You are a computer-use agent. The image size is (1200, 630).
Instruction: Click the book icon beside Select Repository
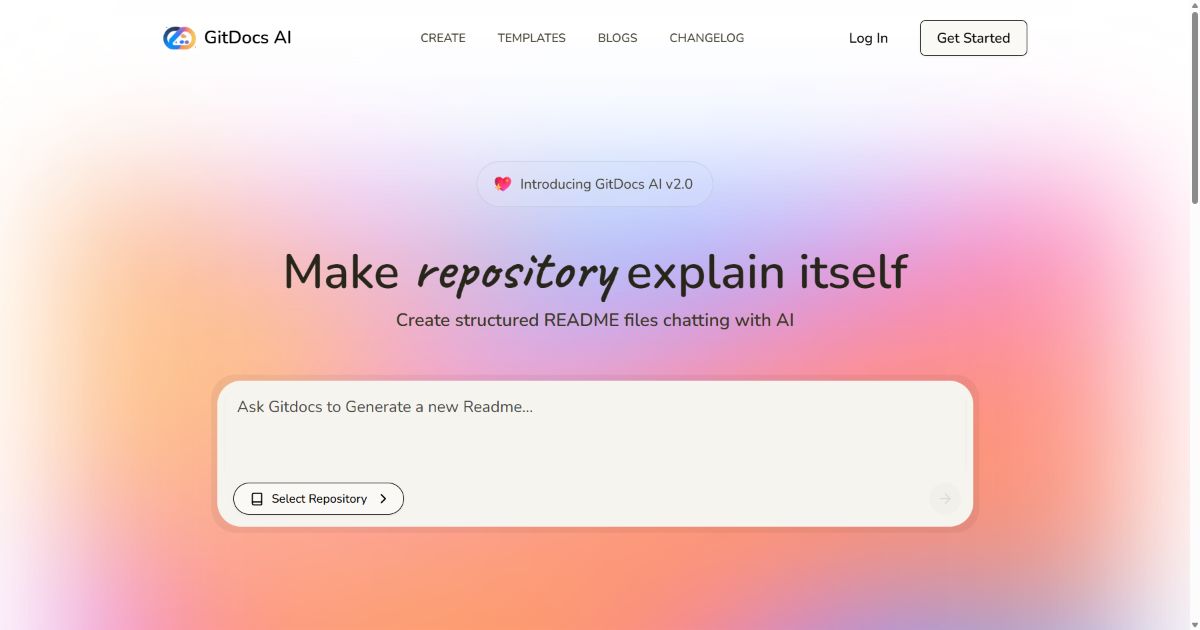pyautogui.click(x=257, y=499)
